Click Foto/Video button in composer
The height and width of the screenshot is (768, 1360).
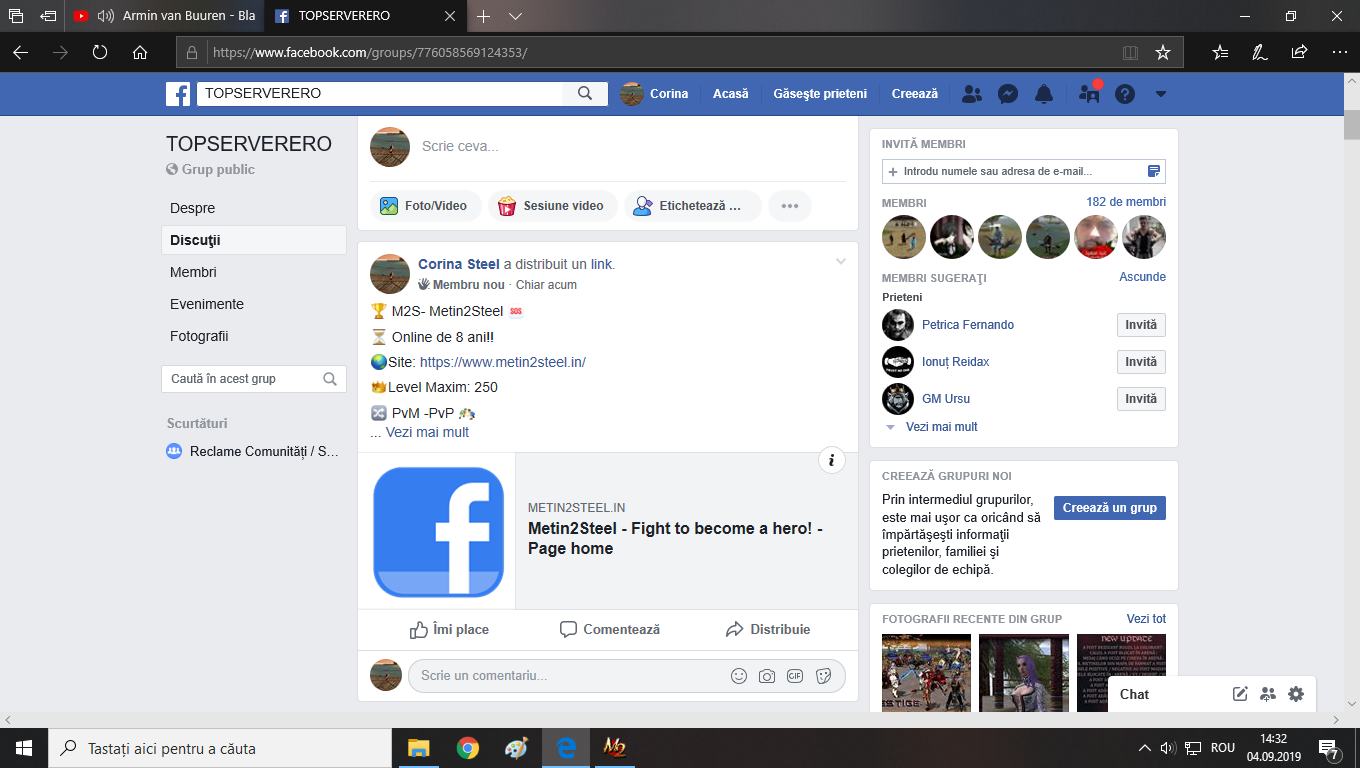pyautogui.click(x=425, y=206)
